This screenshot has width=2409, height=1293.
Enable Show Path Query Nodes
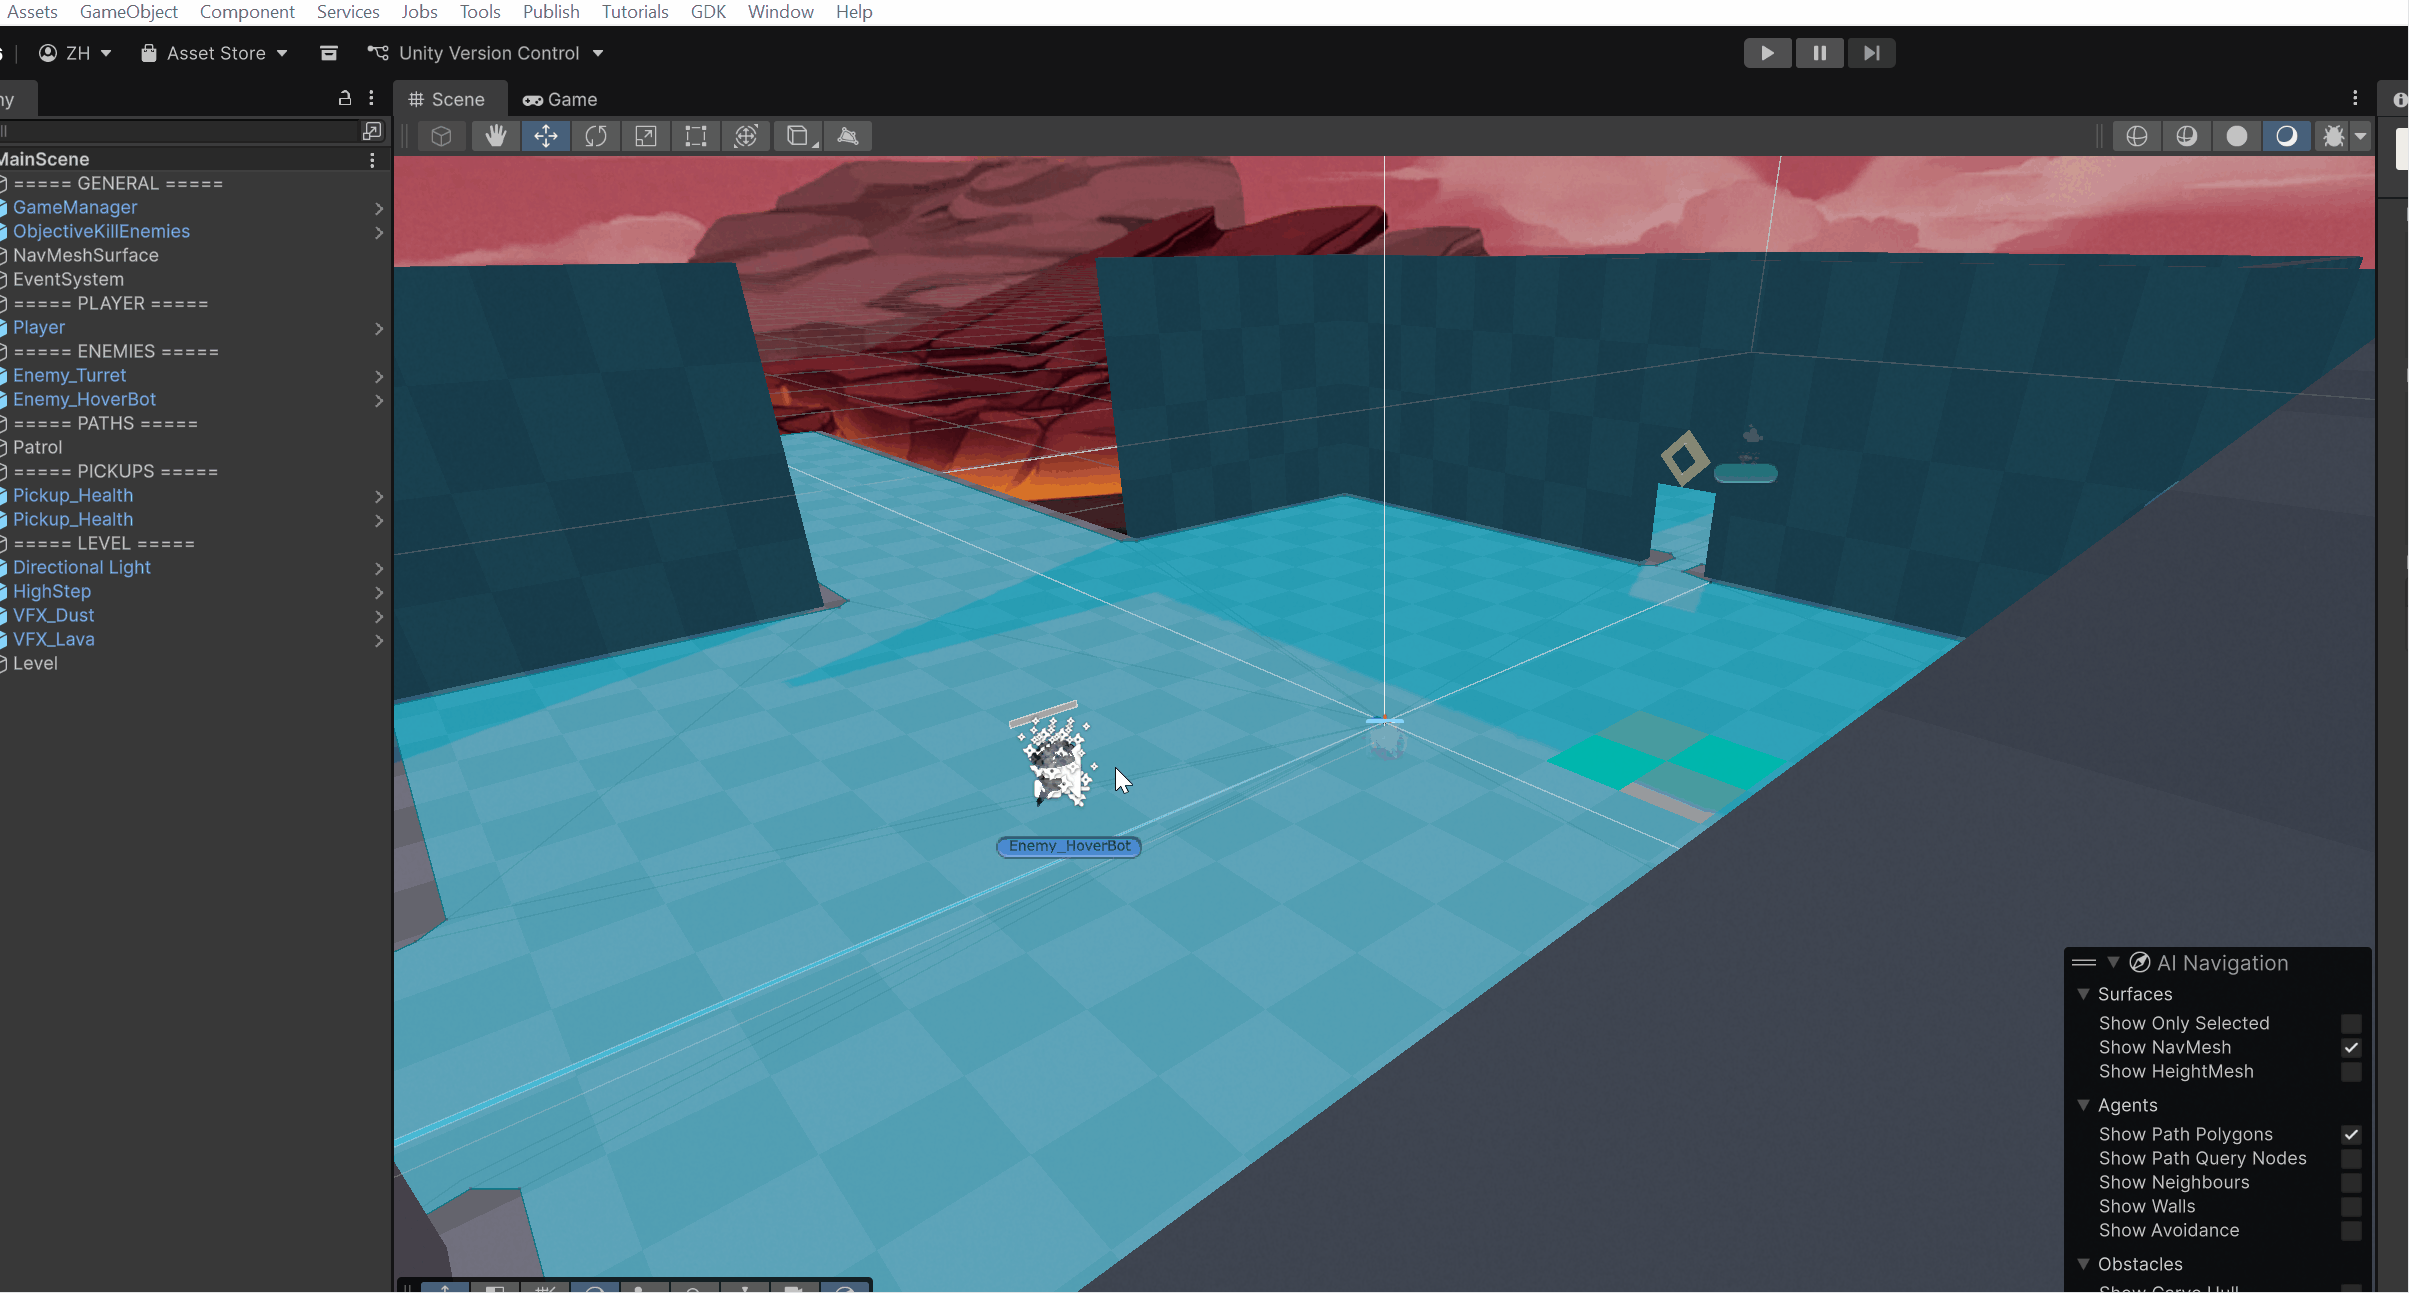click(x=2352, y=1158)
